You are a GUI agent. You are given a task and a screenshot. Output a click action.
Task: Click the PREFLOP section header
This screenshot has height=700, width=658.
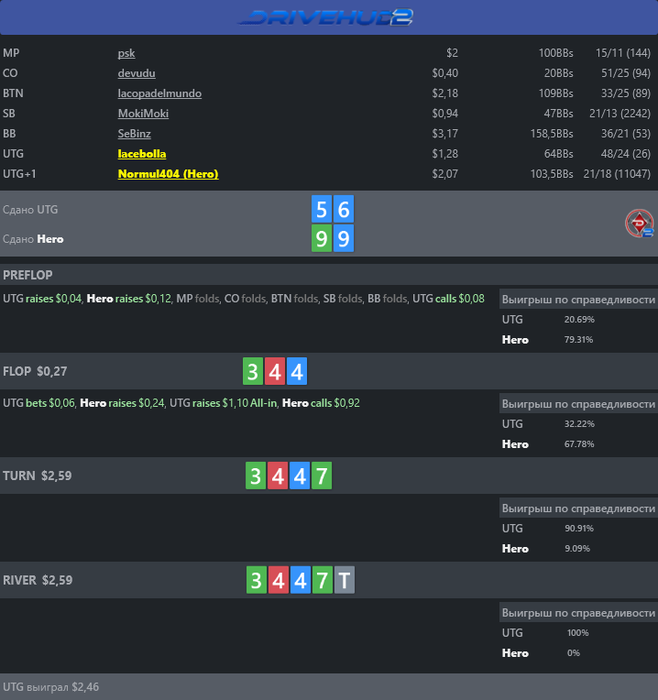click(28, 275)
